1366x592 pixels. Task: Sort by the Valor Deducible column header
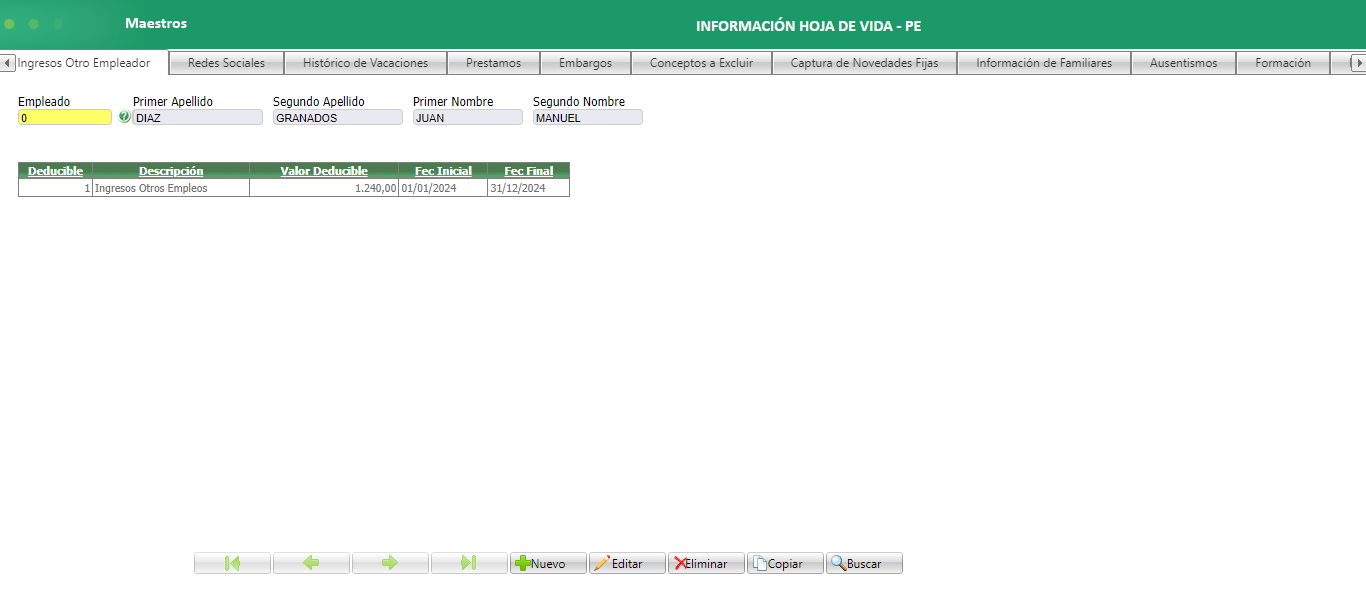pyautogui.click(x=322, y=170)
